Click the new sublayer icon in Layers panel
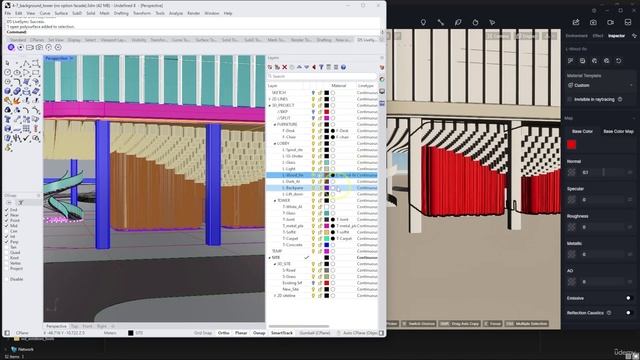 pyautogui.click(x=277, y=67)
